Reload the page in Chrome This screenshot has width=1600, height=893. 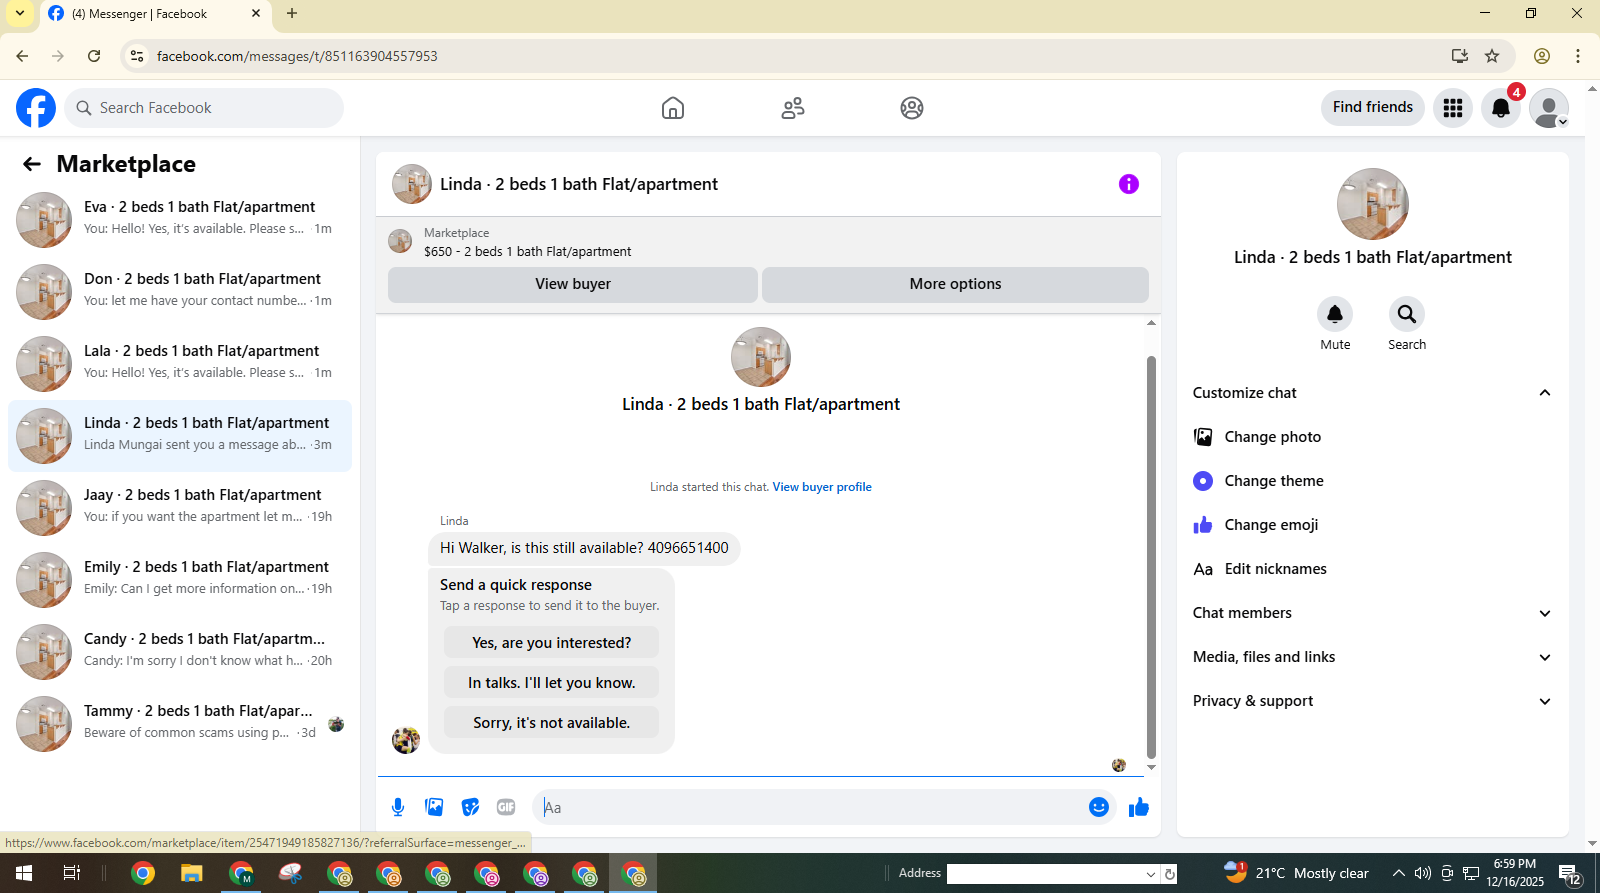pos(94,56)
